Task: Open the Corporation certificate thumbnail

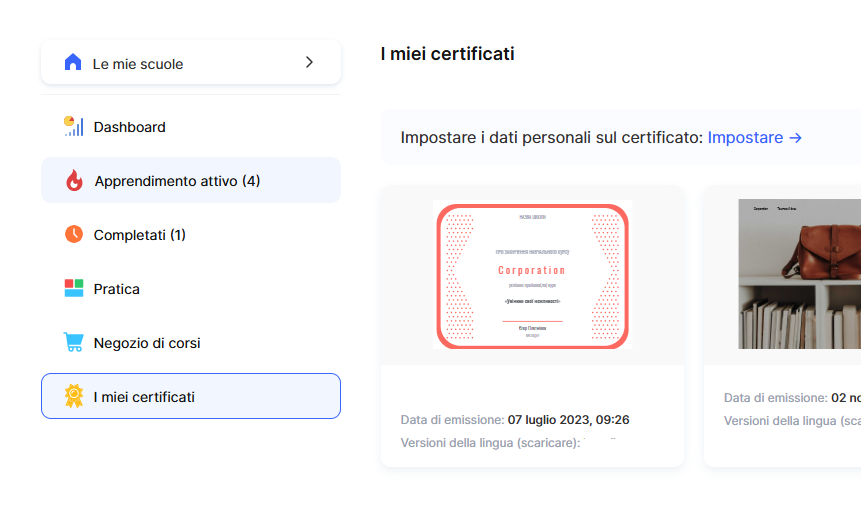Action: coord(532,275)
